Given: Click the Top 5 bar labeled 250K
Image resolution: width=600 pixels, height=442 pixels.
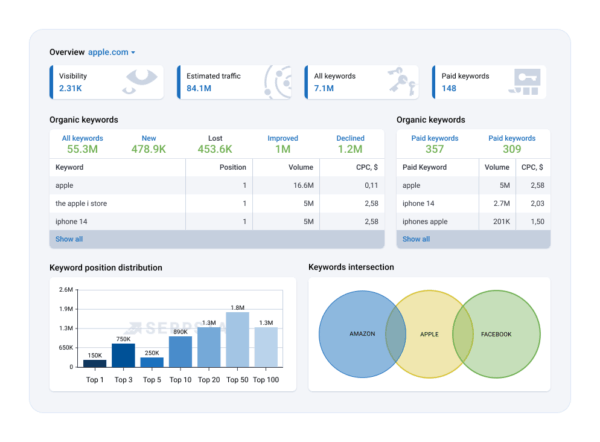Looking at the screenshot, I should pyautogui.click(x=152, y=362).
